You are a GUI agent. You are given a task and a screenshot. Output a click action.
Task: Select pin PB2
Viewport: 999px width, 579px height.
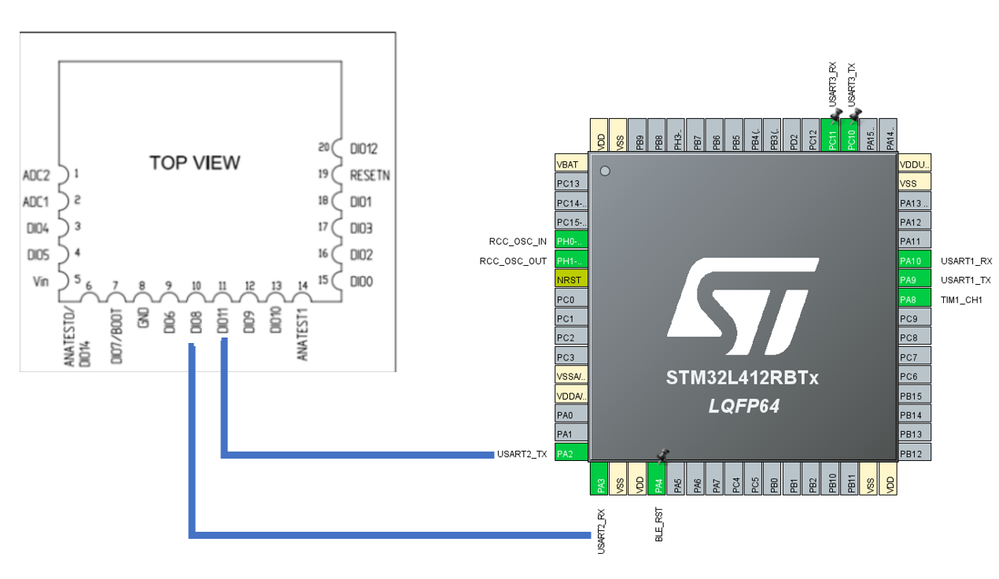(811, 478)
